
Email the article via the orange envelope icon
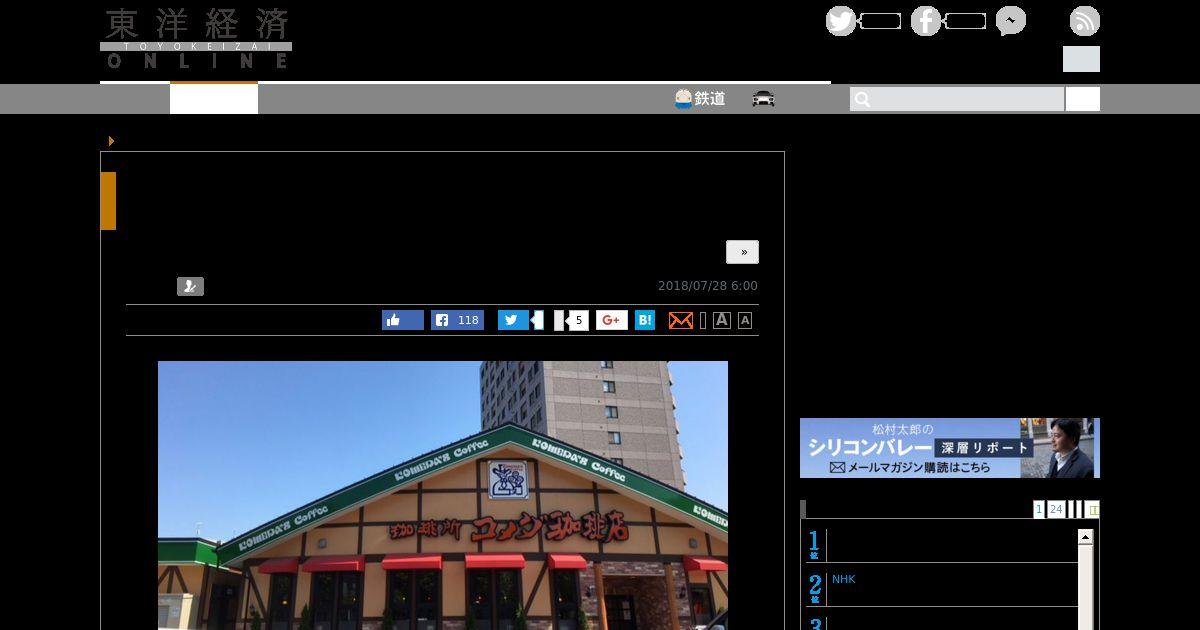681,320
